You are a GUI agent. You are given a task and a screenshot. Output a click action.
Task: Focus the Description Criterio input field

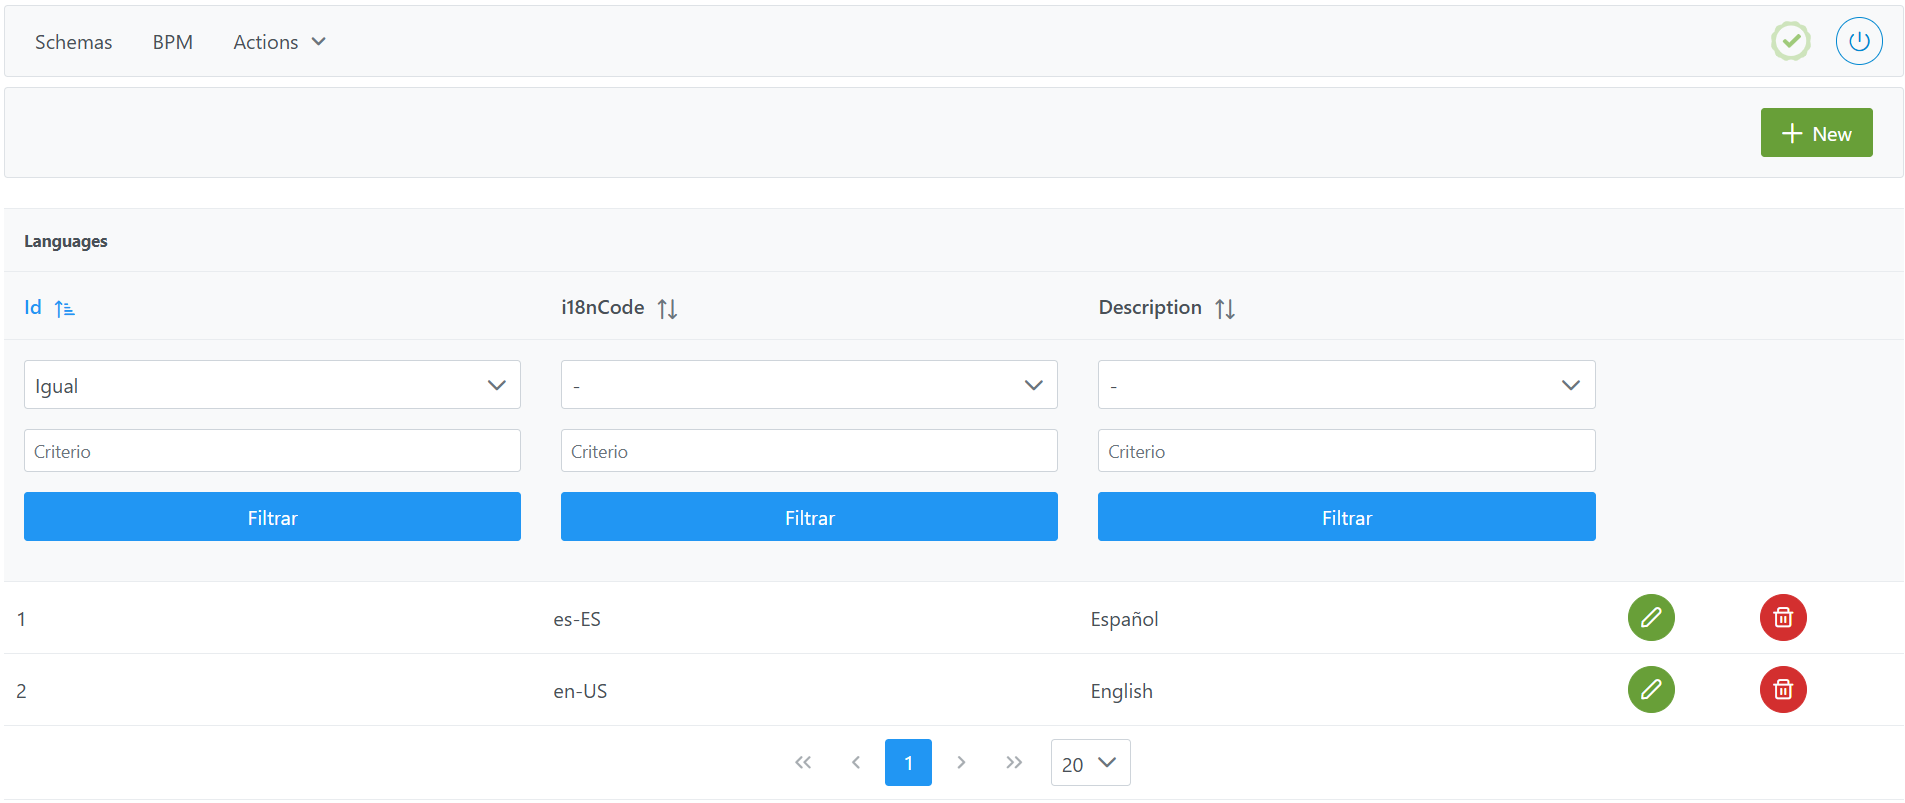pyautogui.click(x=1346, y=451)
